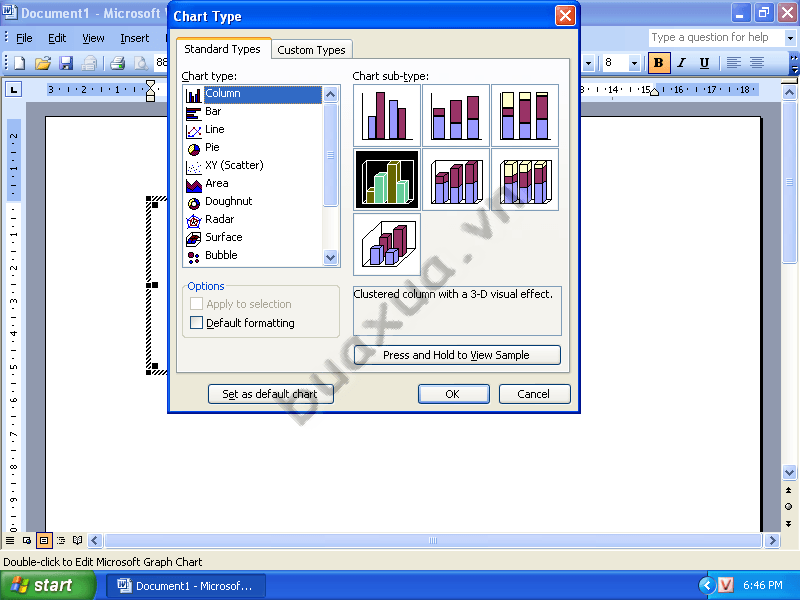The width and height of the screenshot is (800, 600).
Task: Open the font size dropdown arrow
Action: pyautogui.click(x=634, y=63)
